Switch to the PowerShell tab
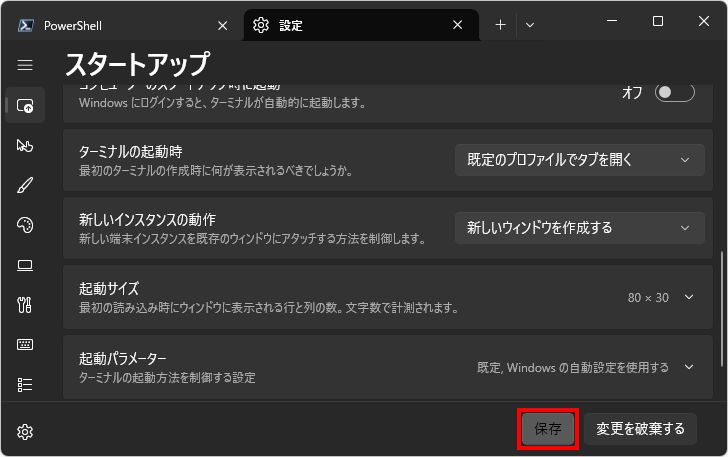The height and width of the screenshot is (457, 728). 122,26
